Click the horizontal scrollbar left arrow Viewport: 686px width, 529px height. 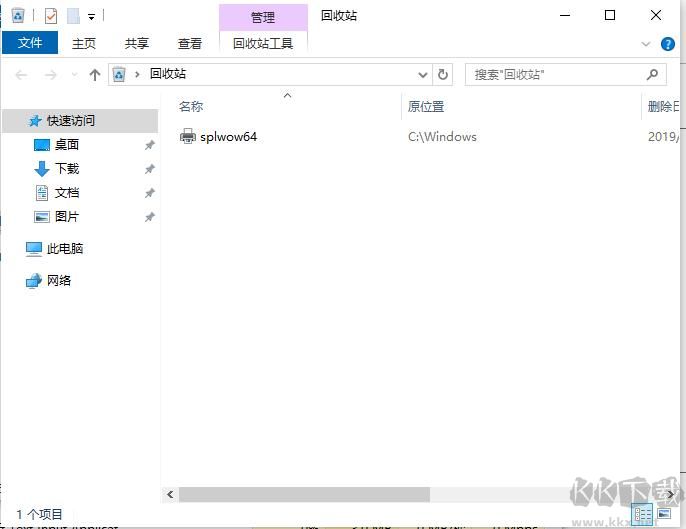coord(170,495)
